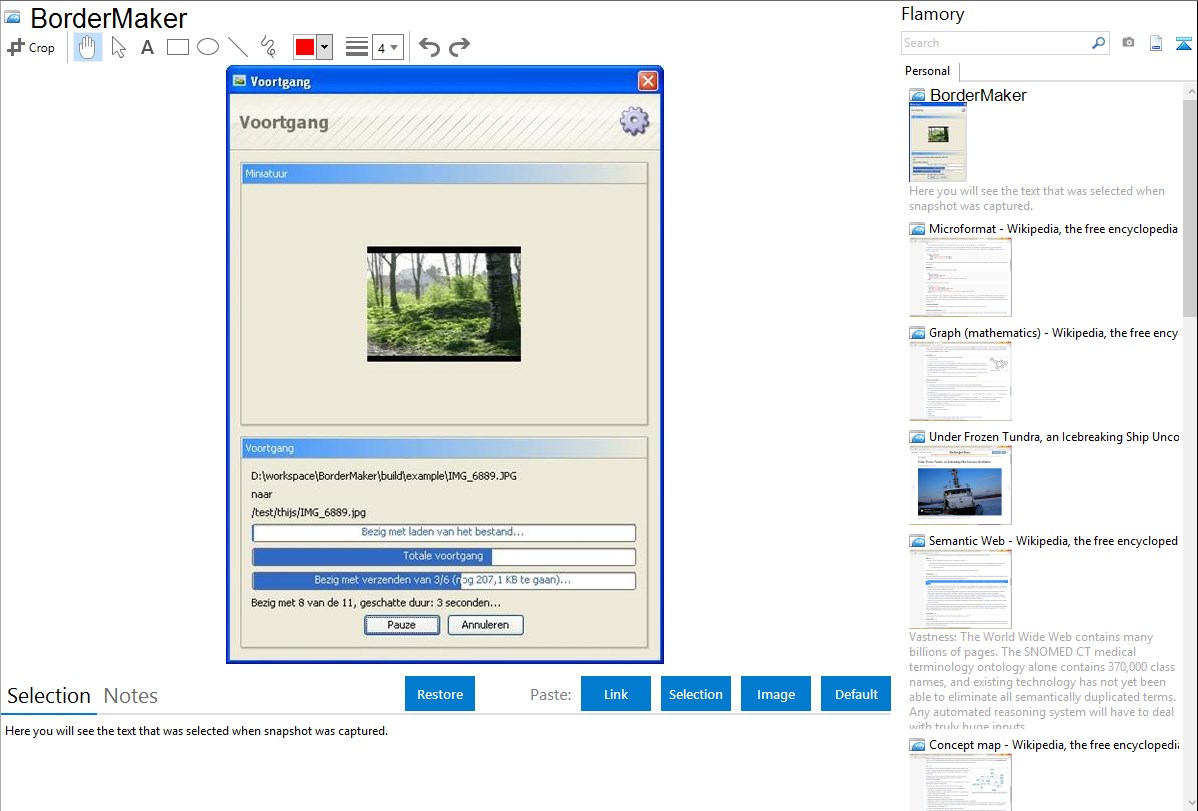Click the red color swatch
Viewport: 1198px width, 811px height.
tap(305, 47)
